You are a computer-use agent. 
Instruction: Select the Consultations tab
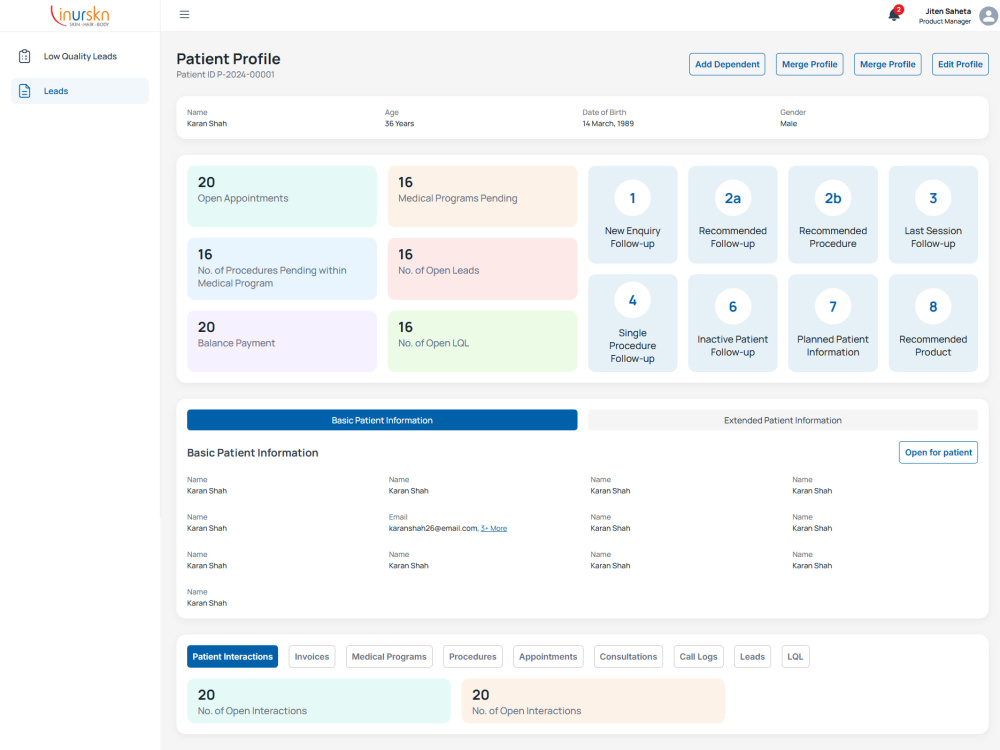pos(628,656)
